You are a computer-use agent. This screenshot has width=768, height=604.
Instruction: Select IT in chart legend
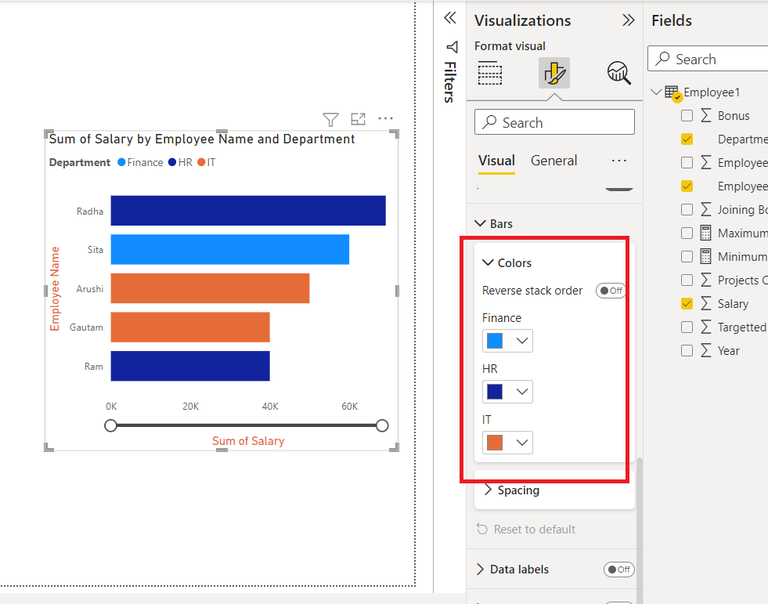click(206, 163)
